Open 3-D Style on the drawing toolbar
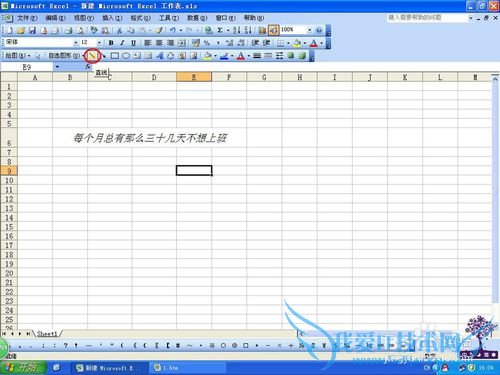This screenshot has width=500, height=375. tap(302, 56)
